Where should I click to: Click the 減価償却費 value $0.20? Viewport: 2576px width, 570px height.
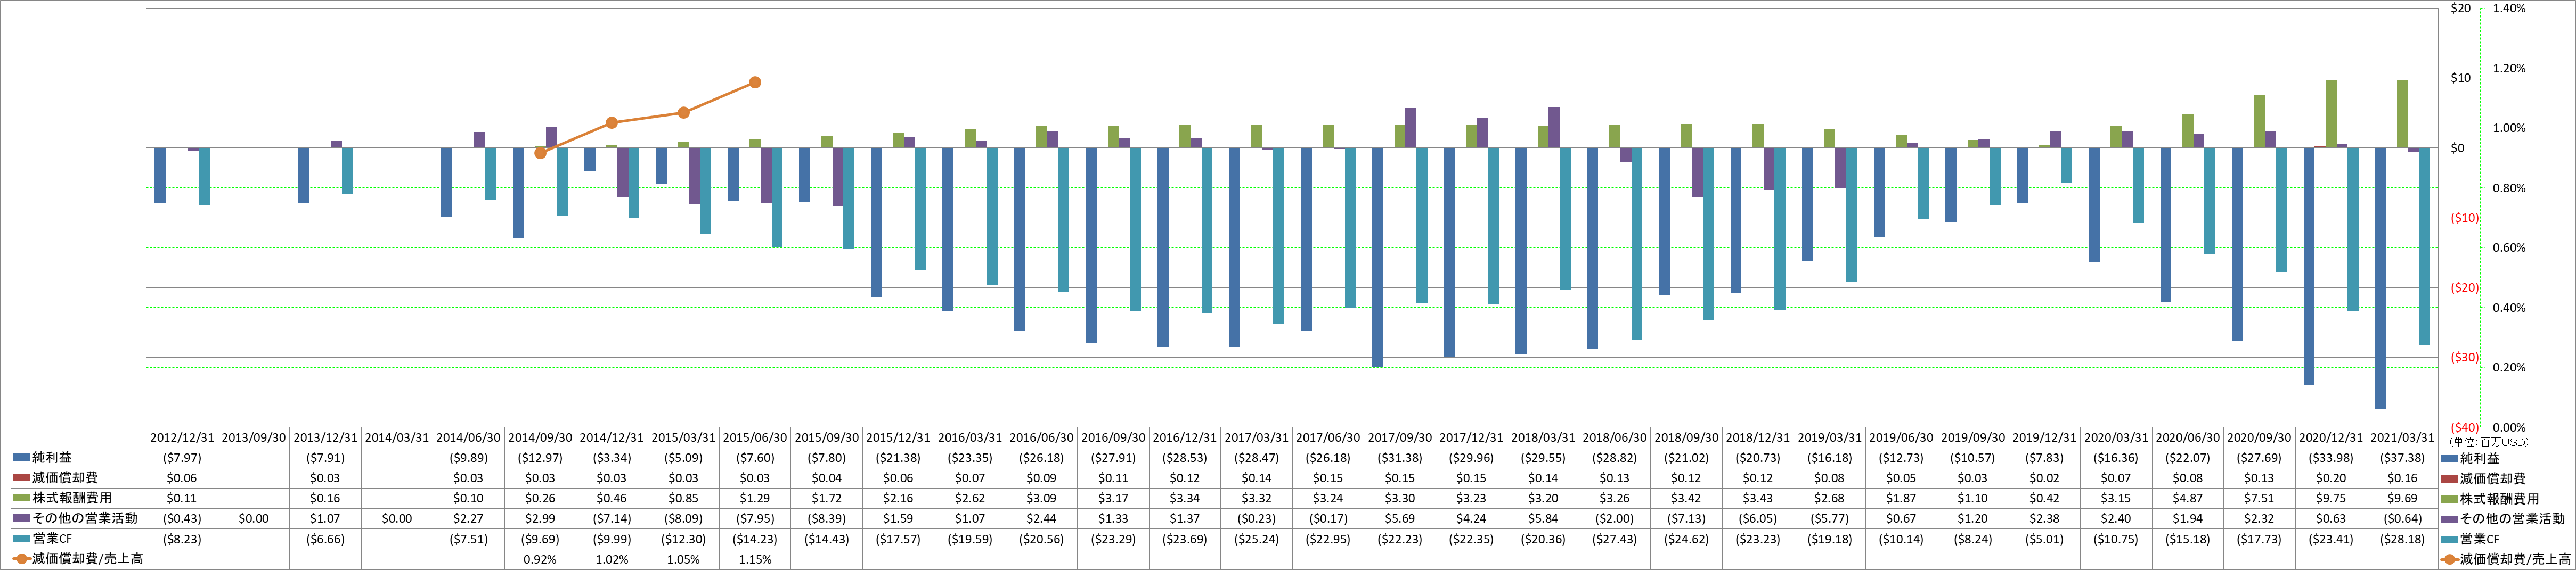pos(2331,478)
